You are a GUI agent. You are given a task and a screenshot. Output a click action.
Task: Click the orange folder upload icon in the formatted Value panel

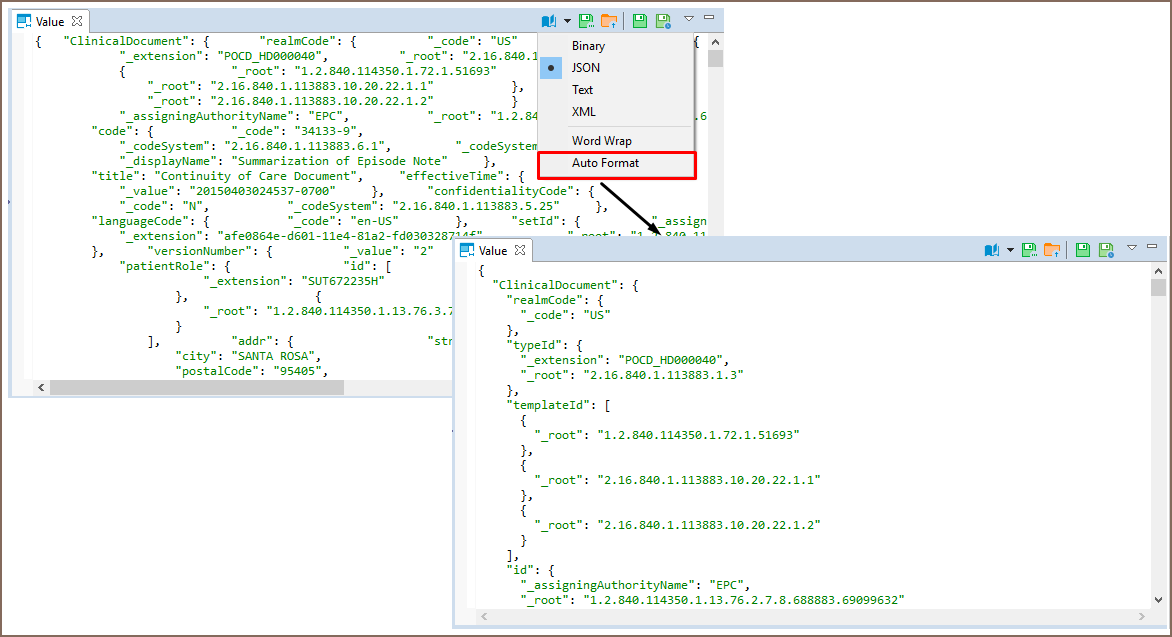pyautogui.click(x=1051, y=250)
